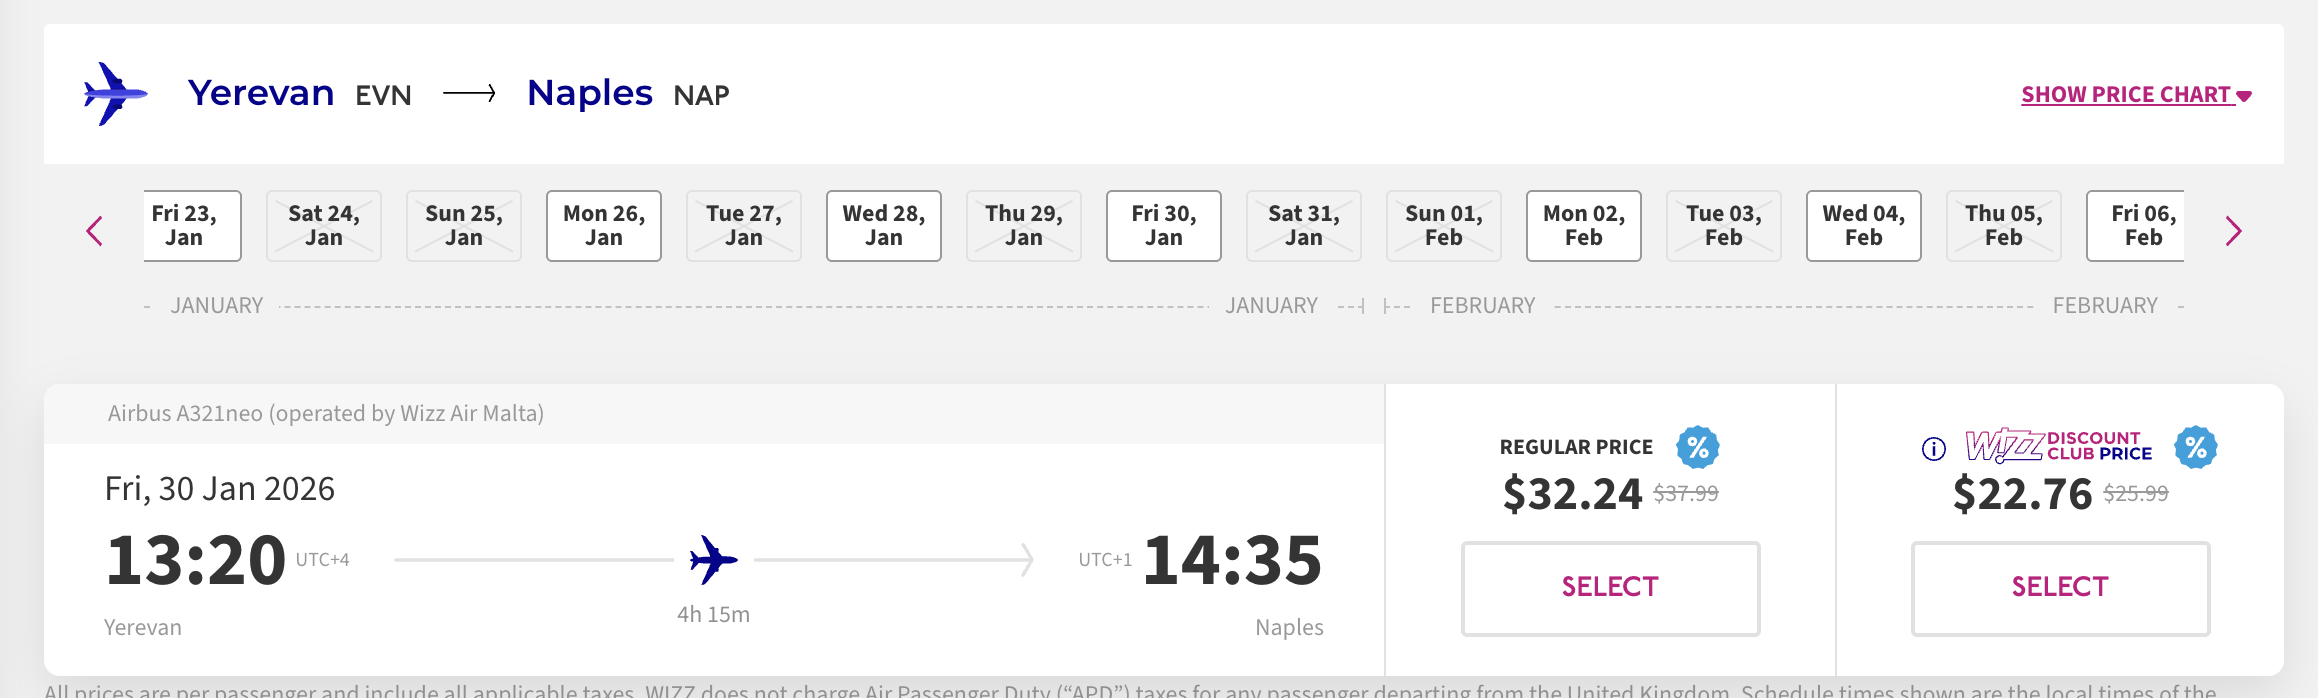Select the Mon 26, Jan date tab
2318x698 pixels.
pyautogui.click(x=603, y=226)
